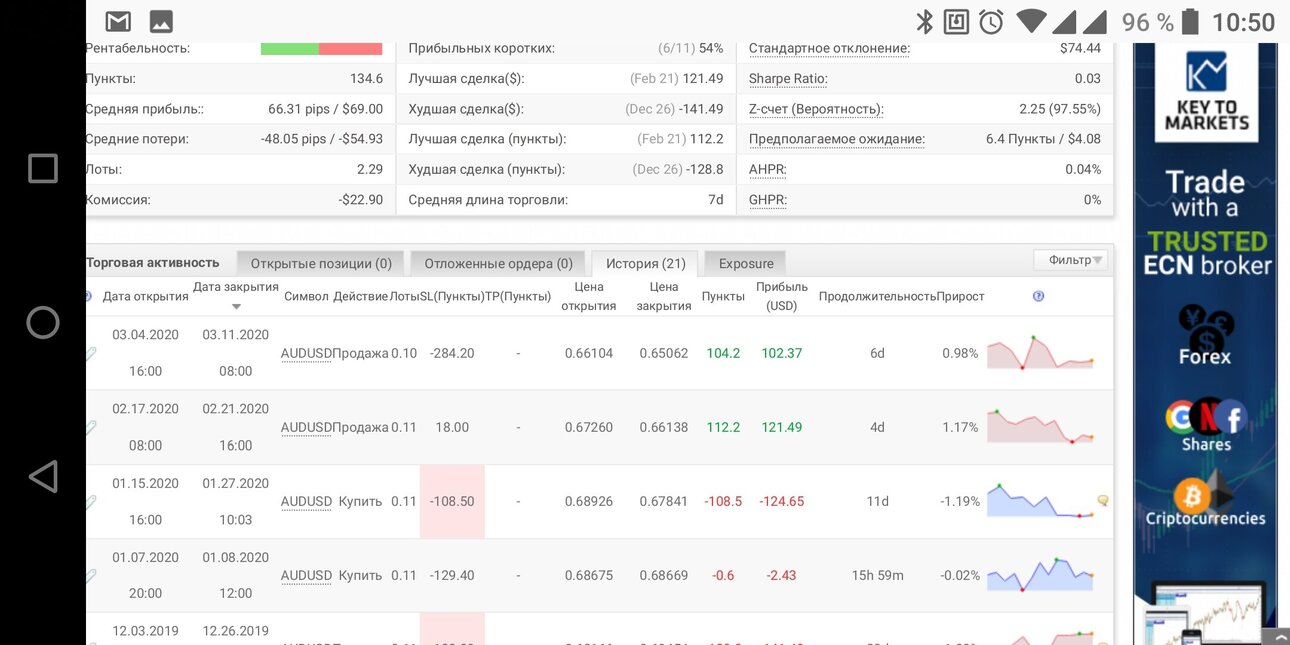
Task: Sort table by Лоты column header
Action: [x=404, y=296]
